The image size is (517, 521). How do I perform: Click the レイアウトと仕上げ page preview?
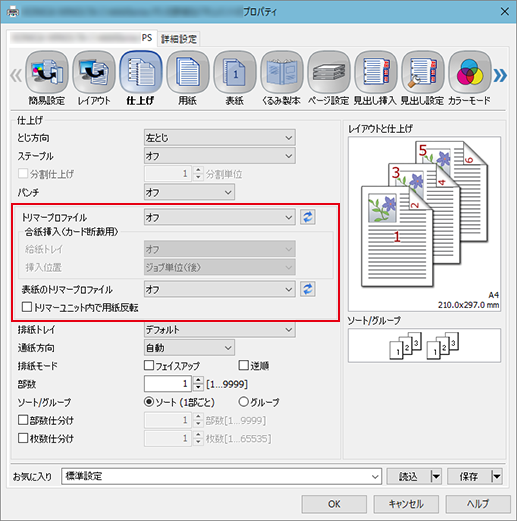coord(424,224)
